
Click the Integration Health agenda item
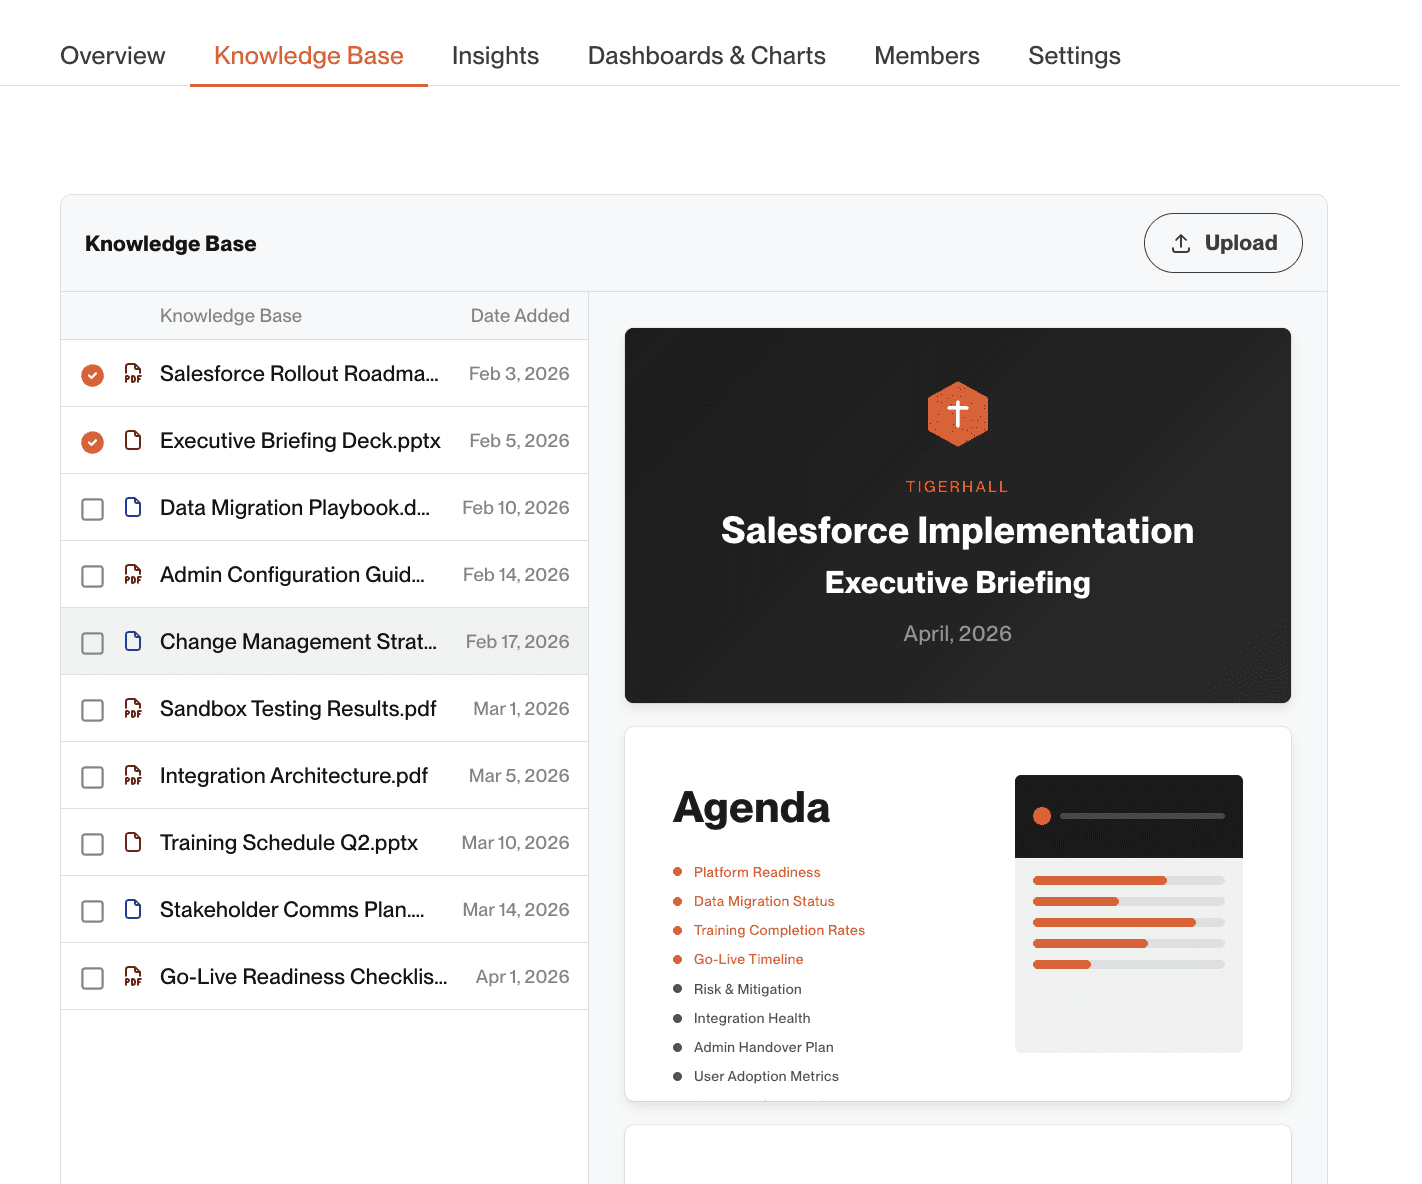pos(752,1018)
